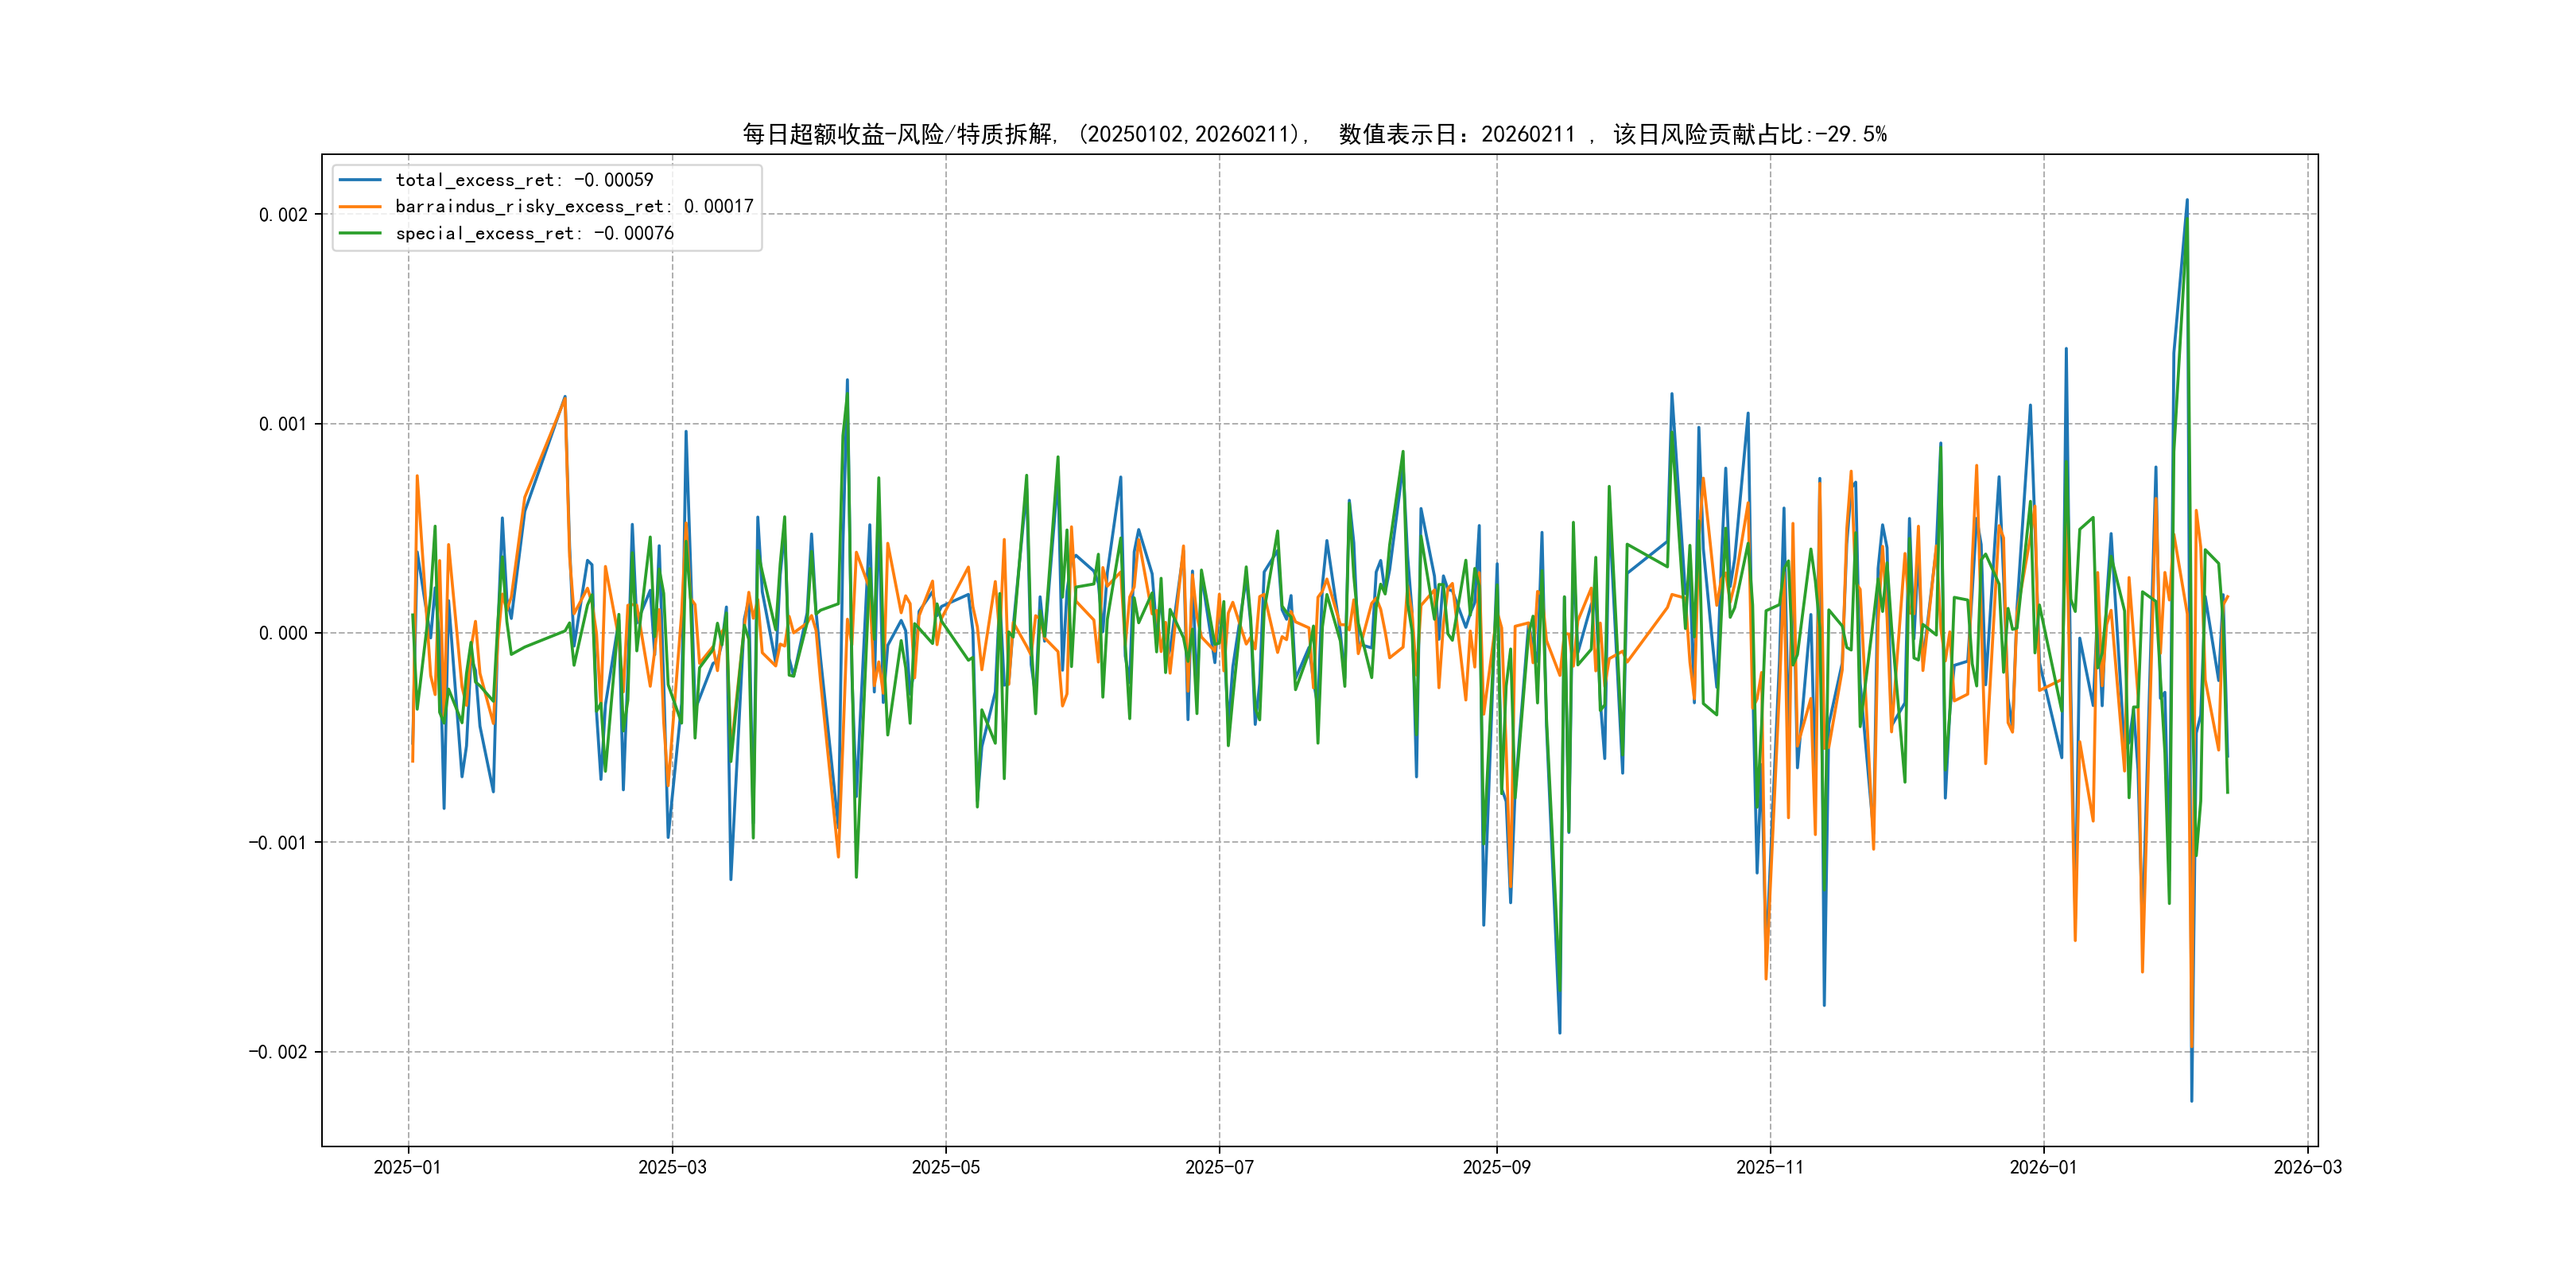Click the -0.001 y-axis tick label
This screenshot has width=2576, height=1288.
[278, 843]
